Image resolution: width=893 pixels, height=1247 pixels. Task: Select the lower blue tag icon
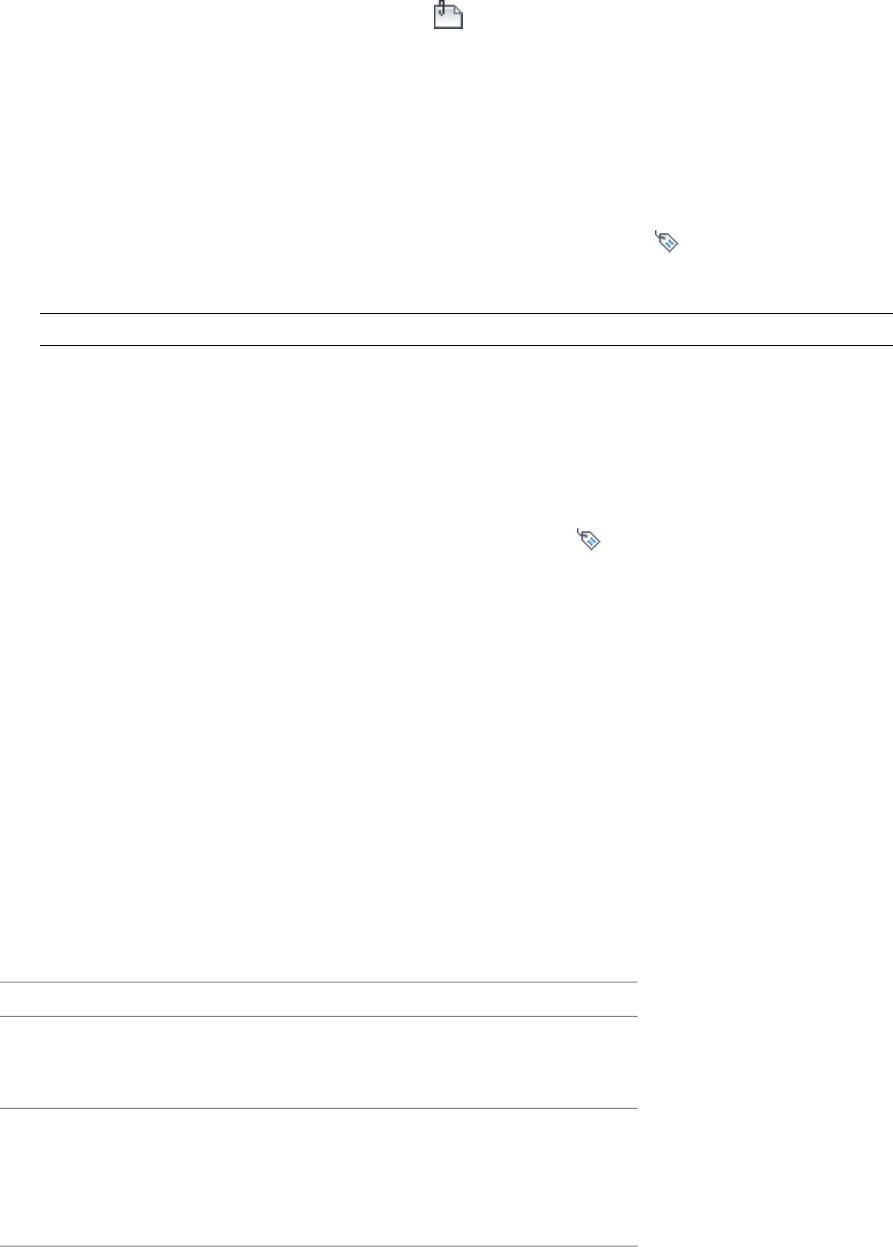(587, 540)
